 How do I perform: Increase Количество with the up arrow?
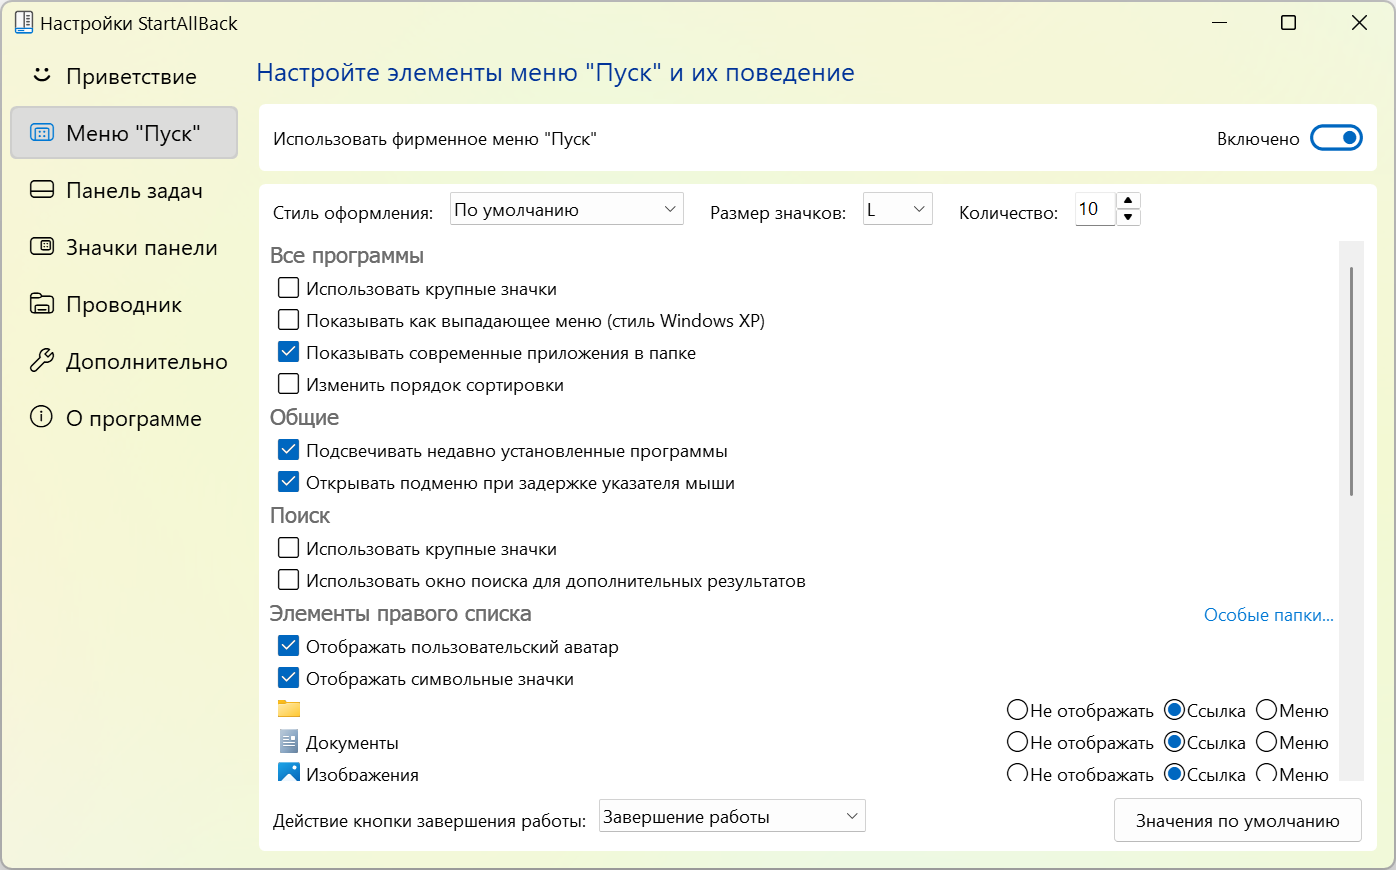pyautogui.click(x=1128, y=201)
